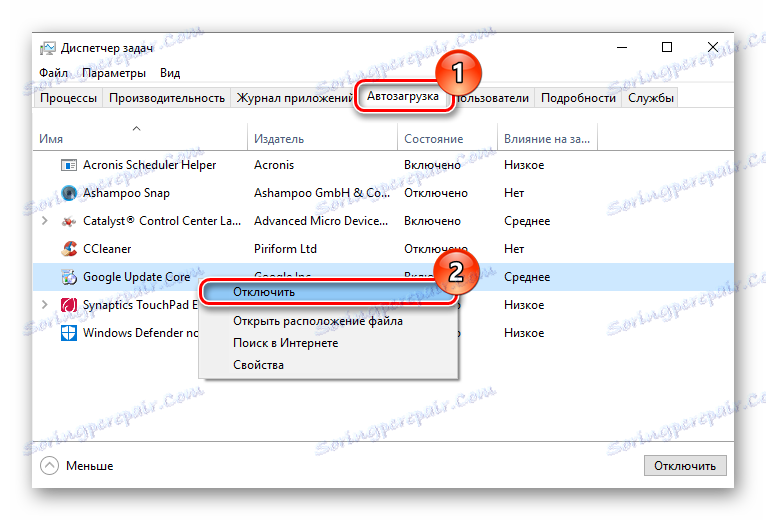Screen dimensions: 766x520
Task: Sort by the Имя column header
Action: pos(140,137)
